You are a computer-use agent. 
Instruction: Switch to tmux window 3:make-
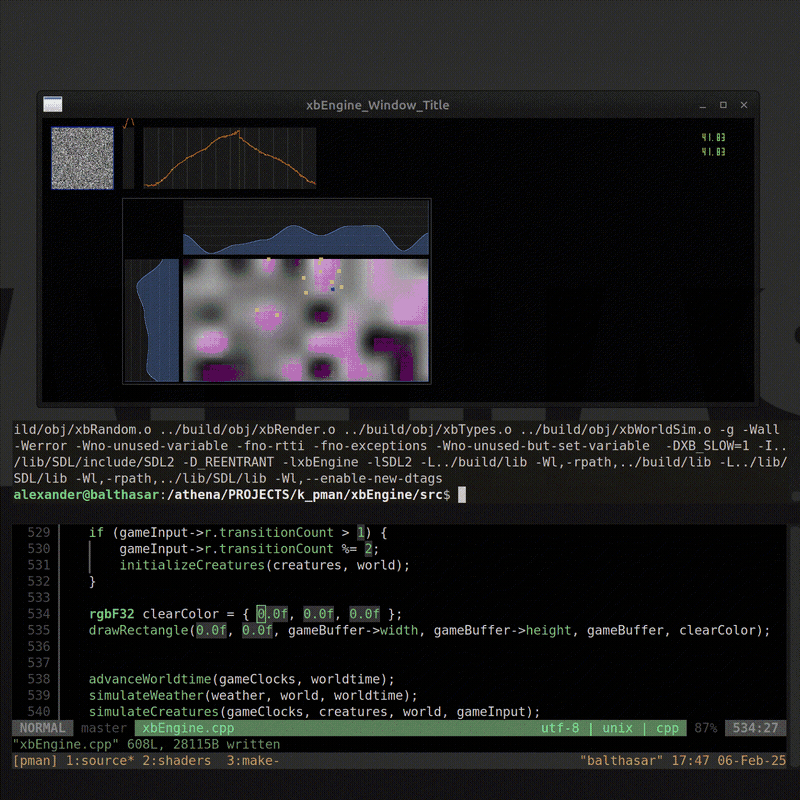click(x=252, y=761)
